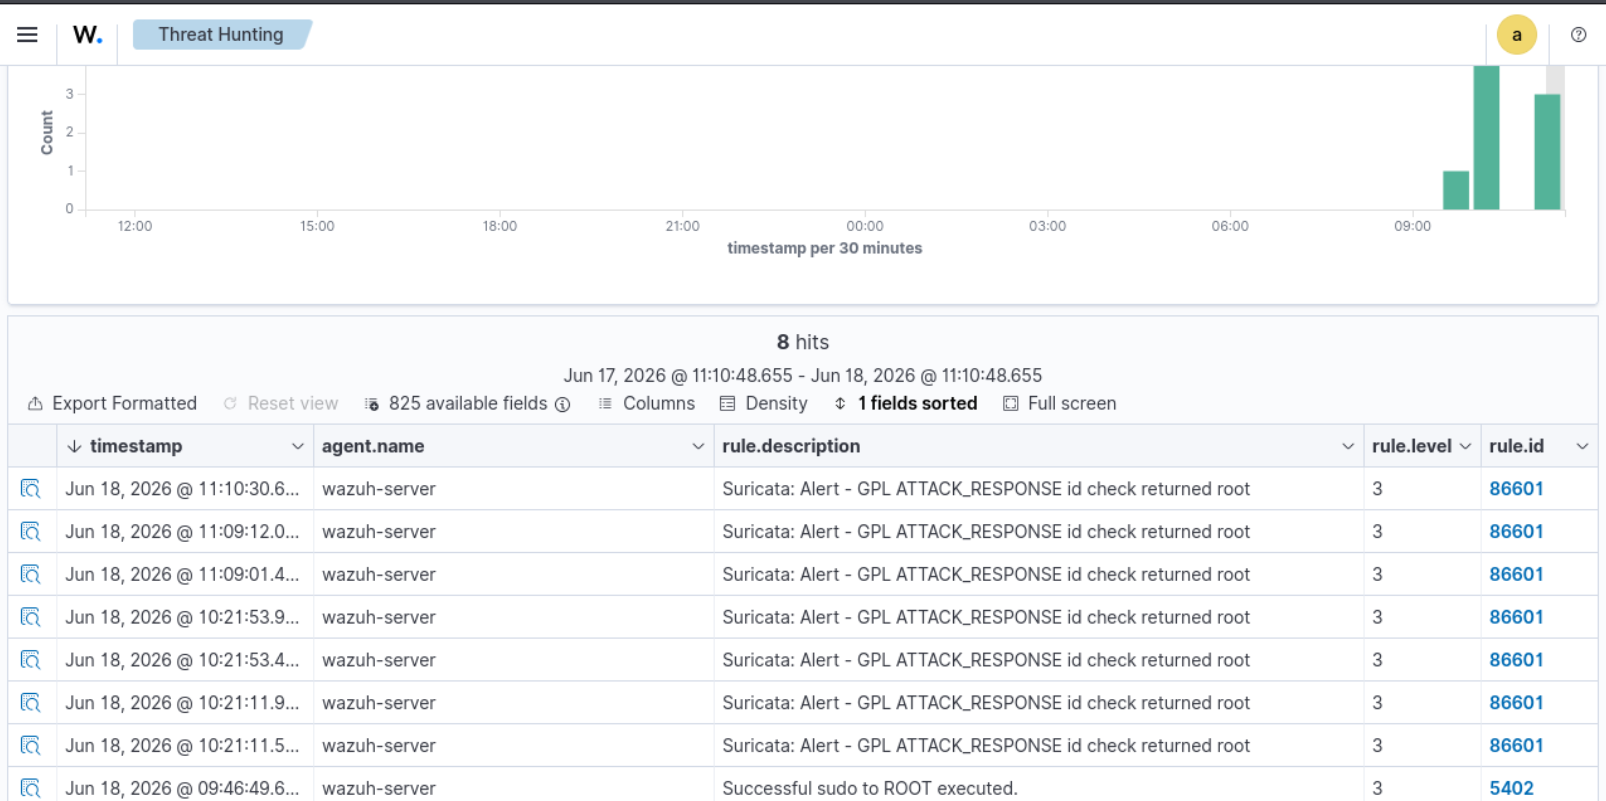Viewport: 1606px width, 801px height.
Task: Open rule 86601 link in 10:21:11.9 row
Action: click(x=1516, y=703)
